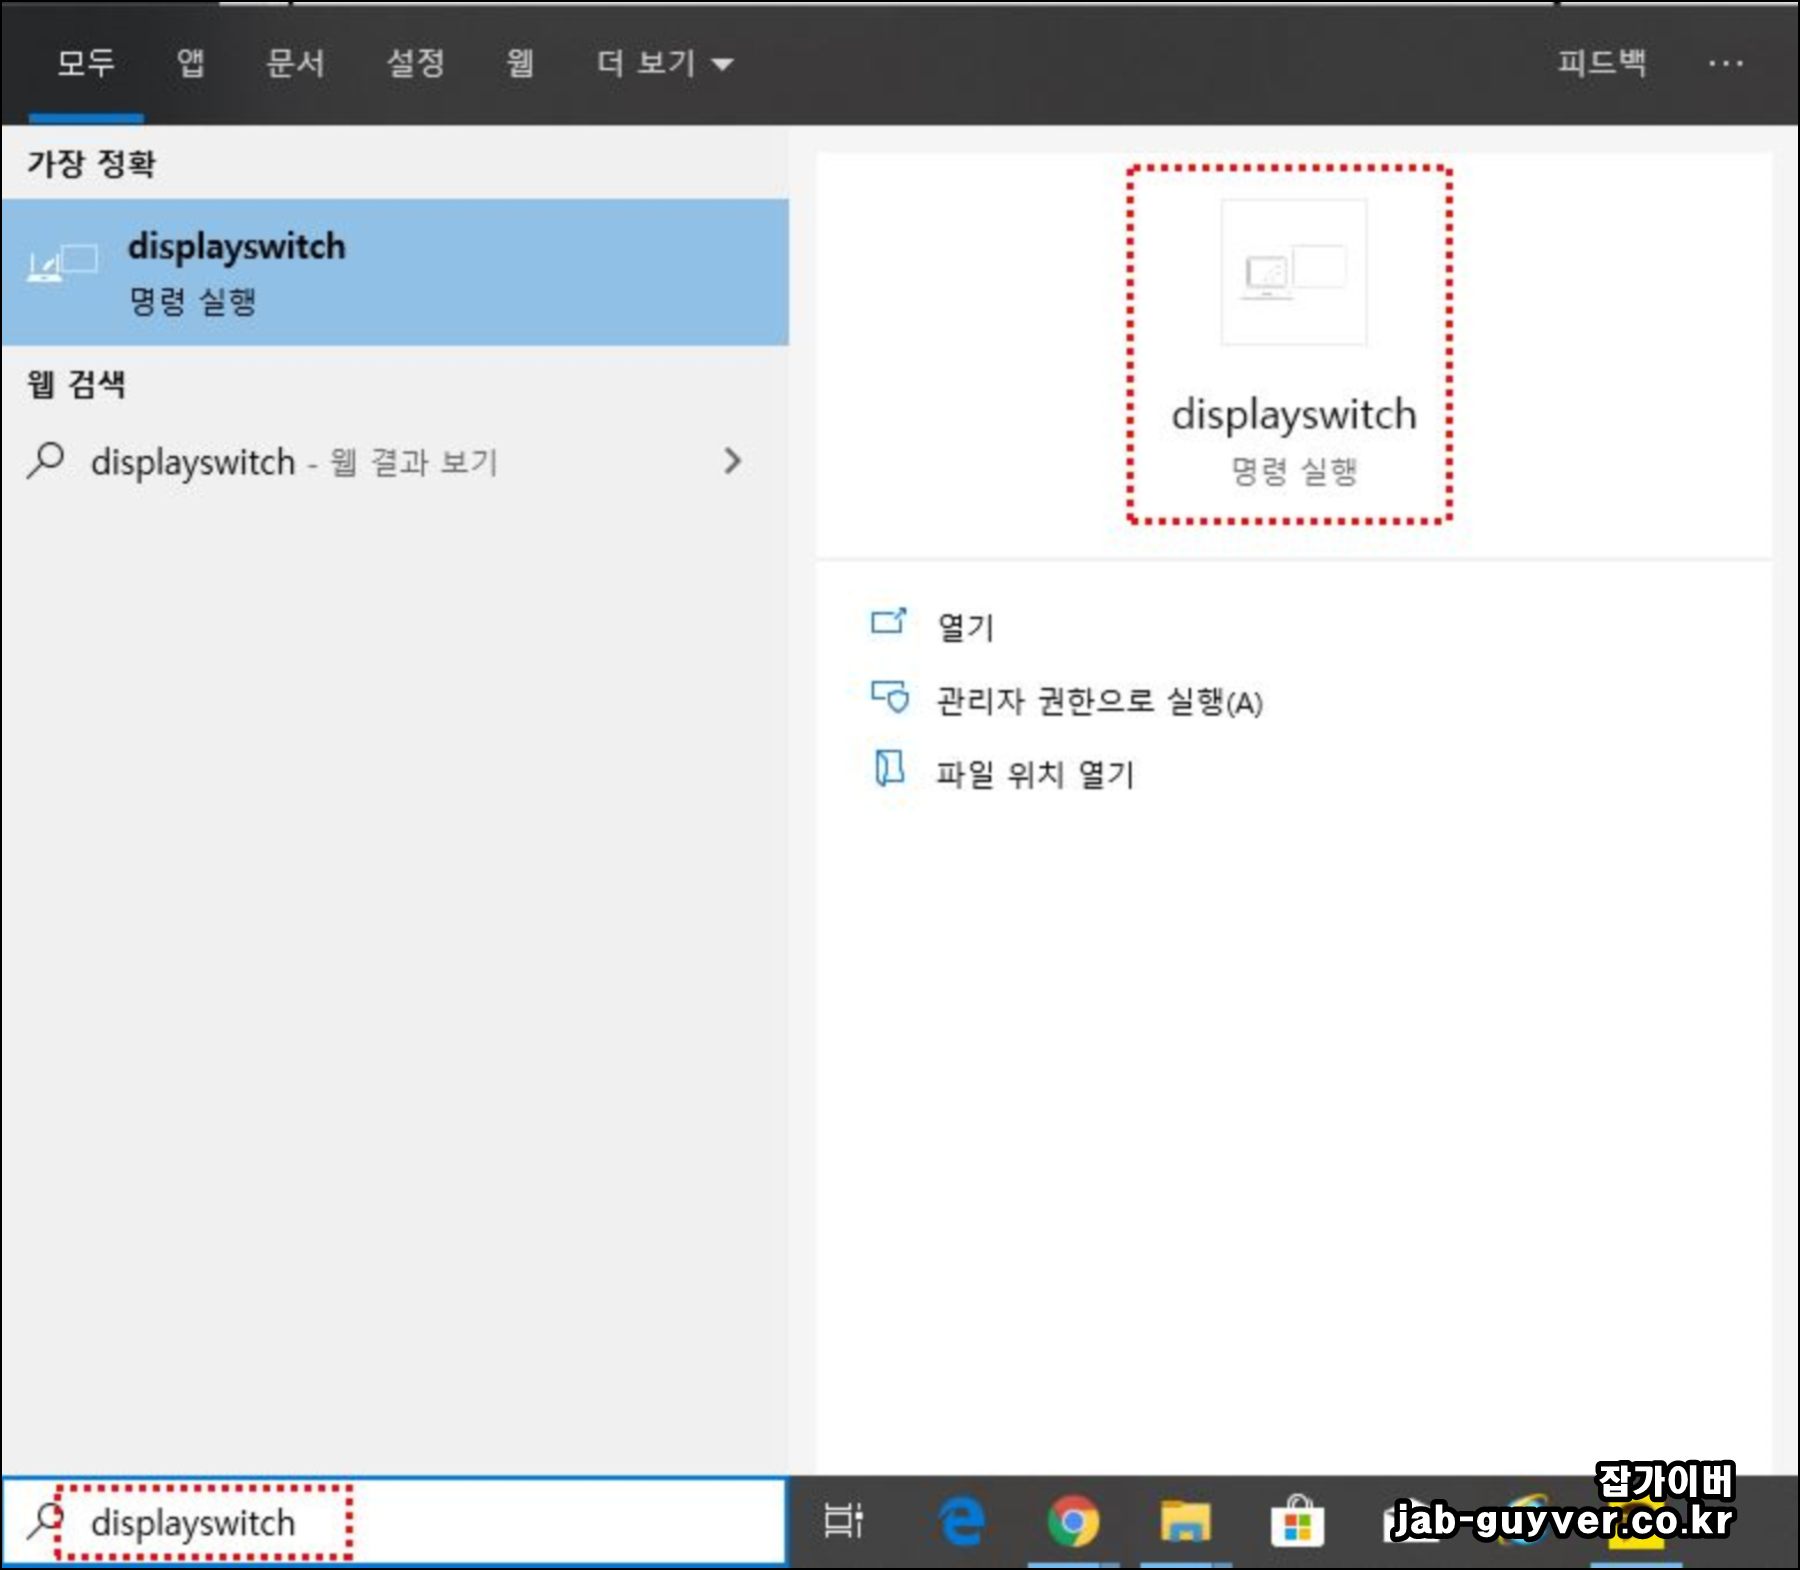This screenshot has width=1800, height=1570.
Task: Click 열기 to open the command
Action: coord(965,627)
